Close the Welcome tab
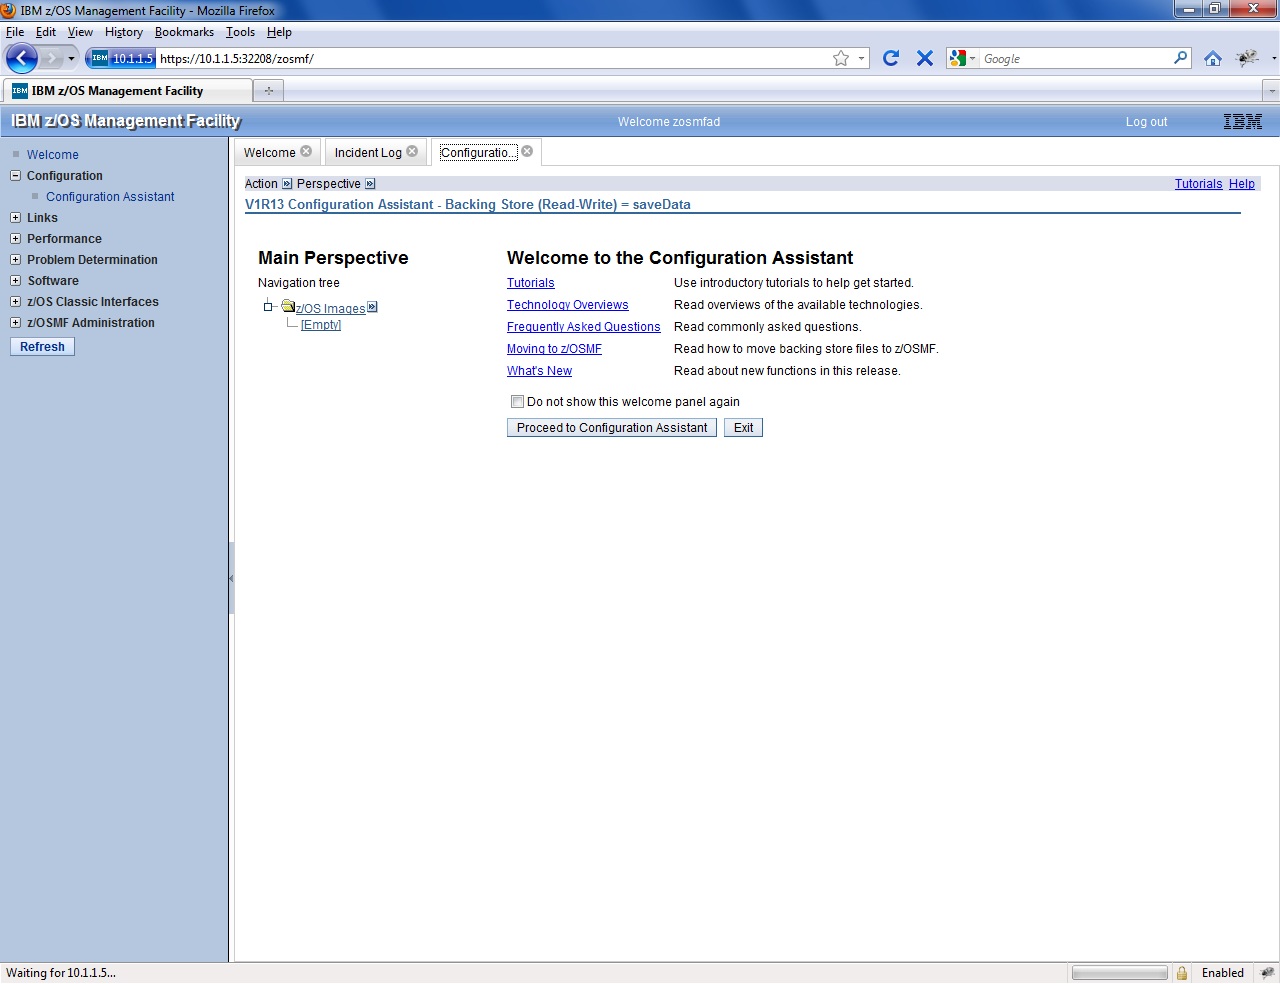Screen dimensions: 1280x984 (306, 152)
